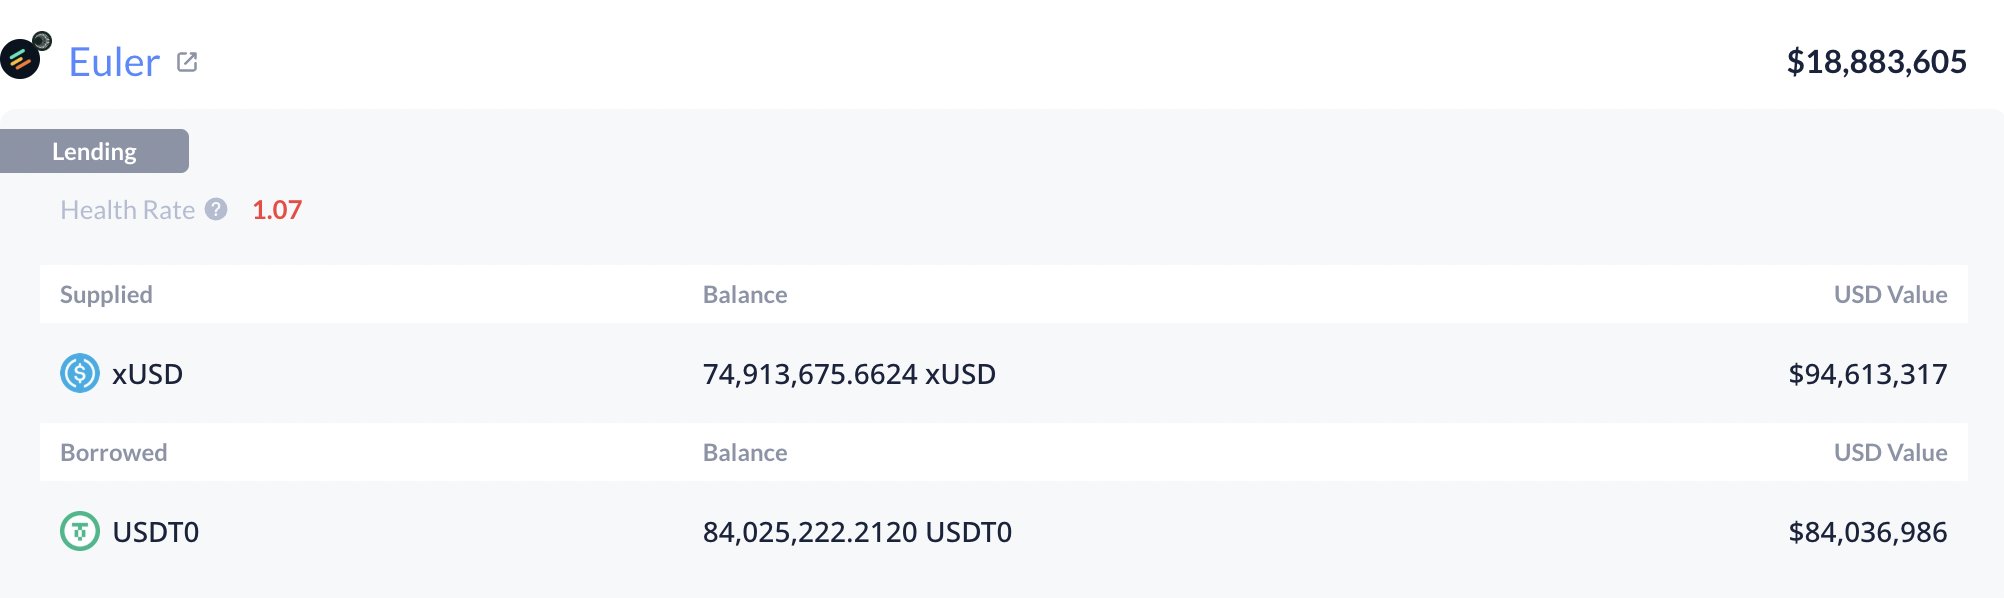
Task: Click the $18,883,605 Euler total value
Action: pyautogui.click(x=1876, y=62)
